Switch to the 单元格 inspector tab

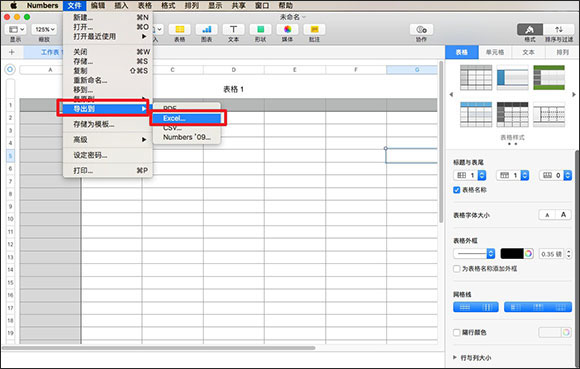coord(495,53)
